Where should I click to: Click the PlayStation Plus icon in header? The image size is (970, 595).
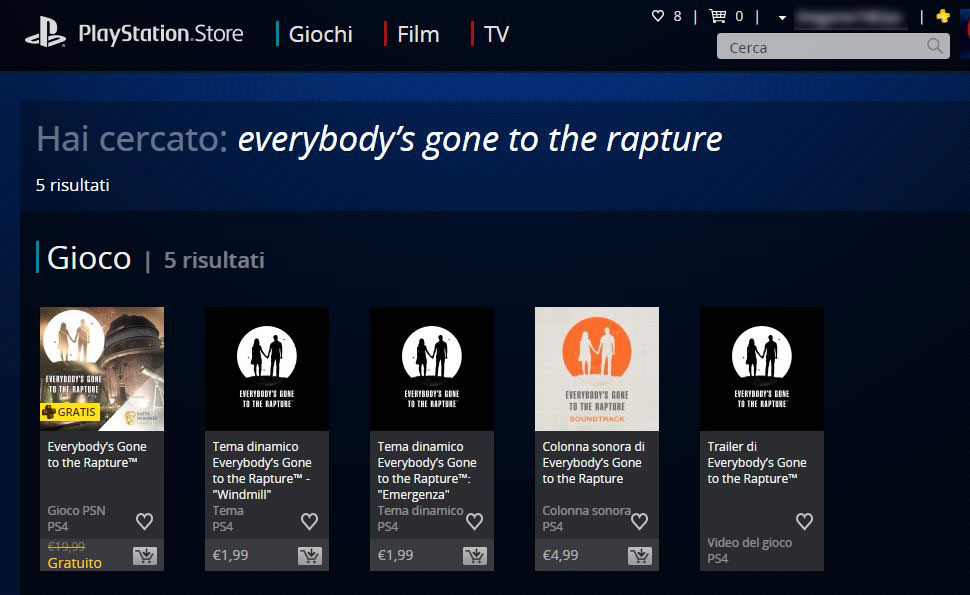(943, 16)
